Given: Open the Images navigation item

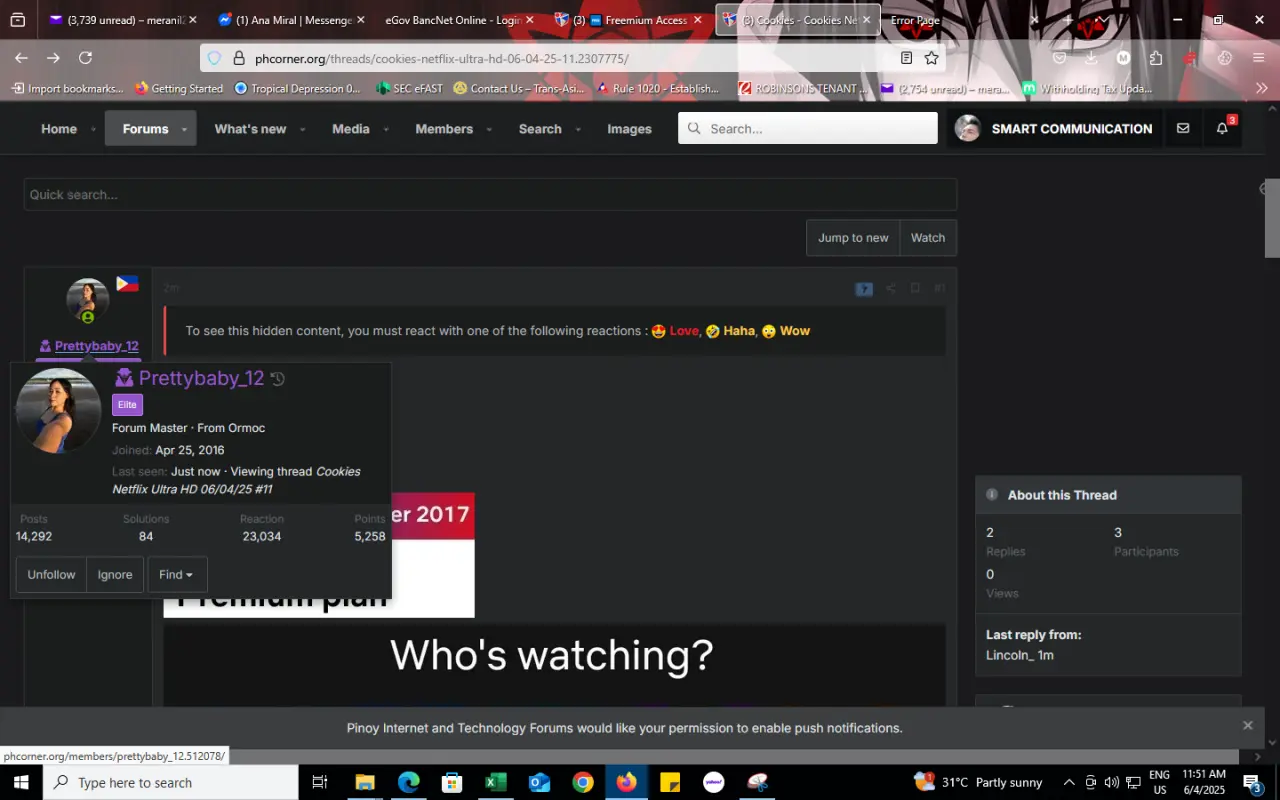Looking at the screenshot, I should tap(629, 128).
